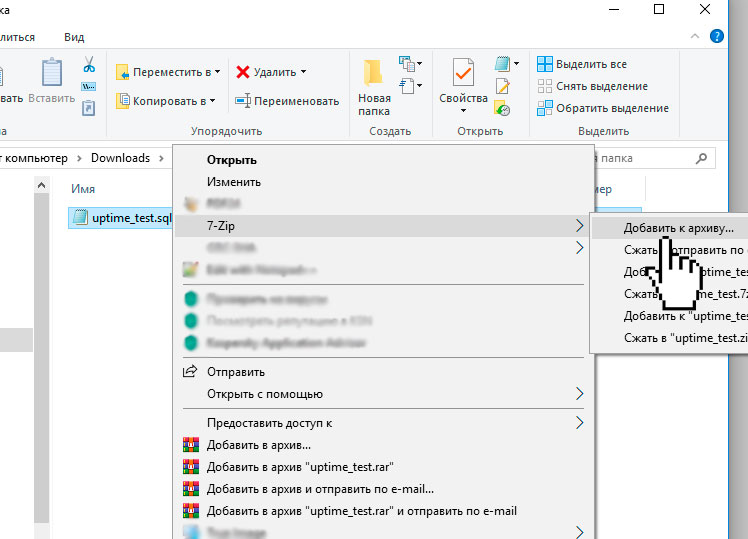
Task: Click the Снять выделение button
Action: point(592,86)
